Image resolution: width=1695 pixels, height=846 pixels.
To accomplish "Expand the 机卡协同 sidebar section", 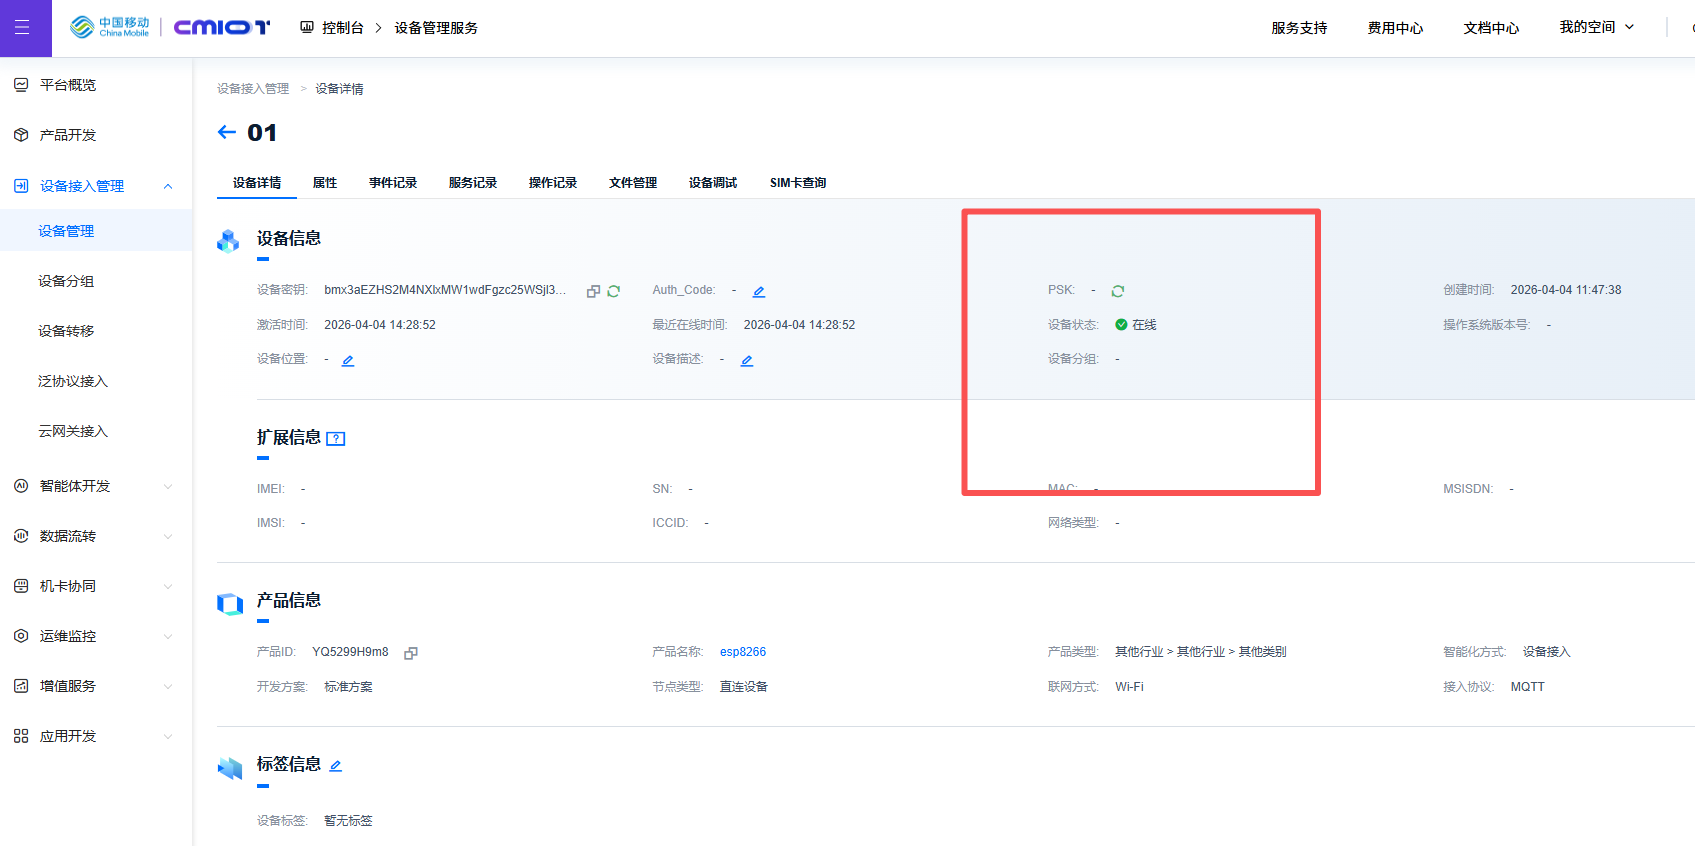I will pyautogui.click(x=168, y=586).
